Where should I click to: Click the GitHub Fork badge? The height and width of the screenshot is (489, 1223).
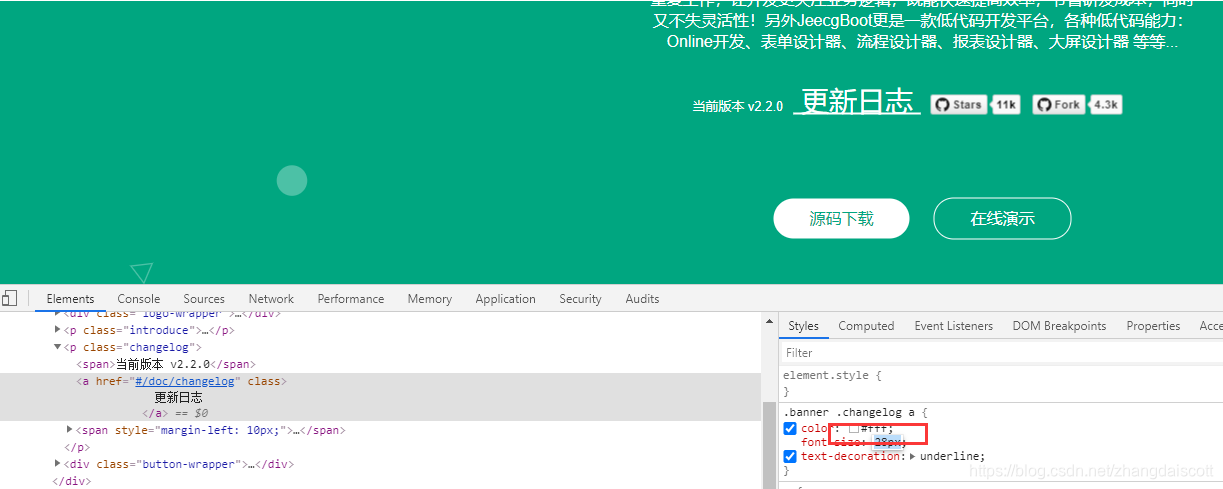click(x=1059, y=105)
